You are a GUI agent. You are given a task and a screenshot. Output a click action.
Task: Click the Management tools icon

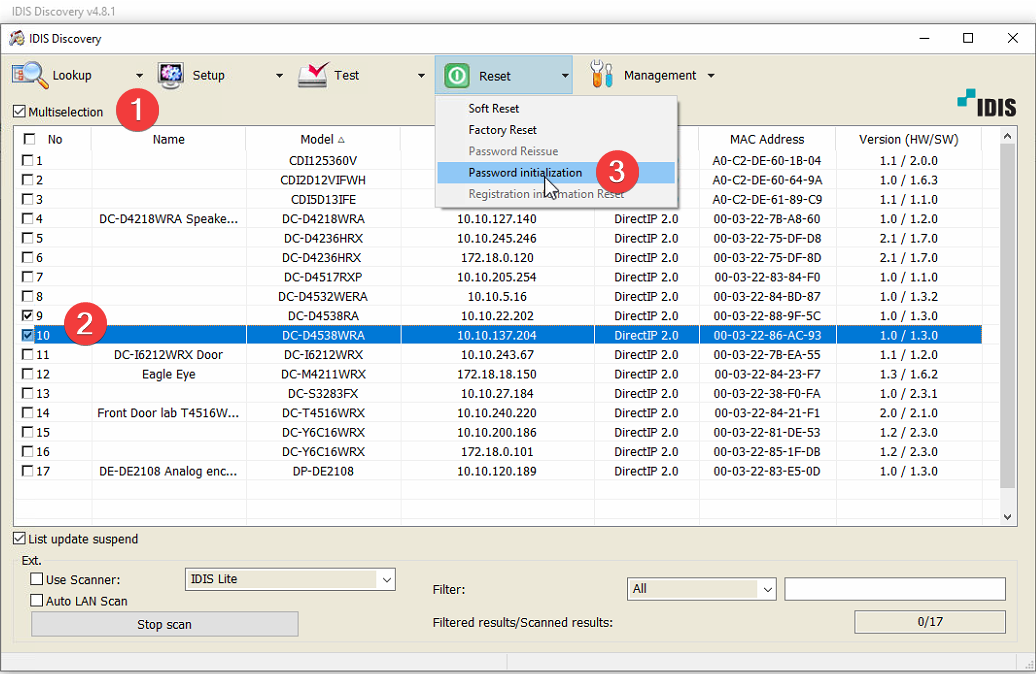[601, 75]
